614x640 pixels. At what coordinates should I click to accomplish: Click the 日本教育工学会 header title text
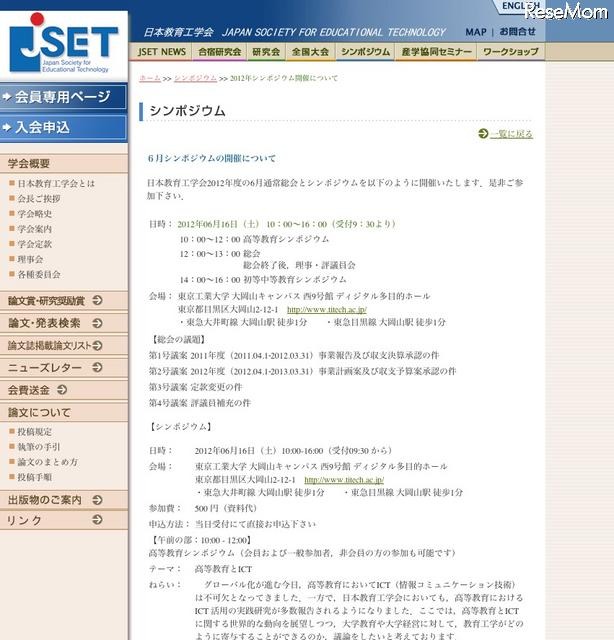click(178, 32)
